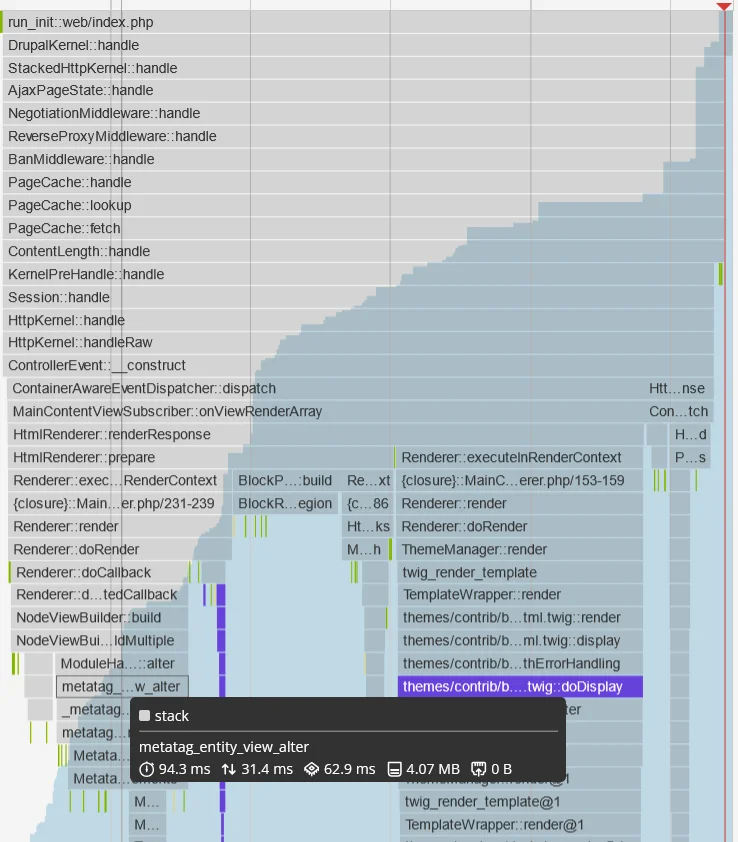This screenshot has width=738, height=842.
Task: Select the Con…tch frame
Action: [x=679, y=411]
